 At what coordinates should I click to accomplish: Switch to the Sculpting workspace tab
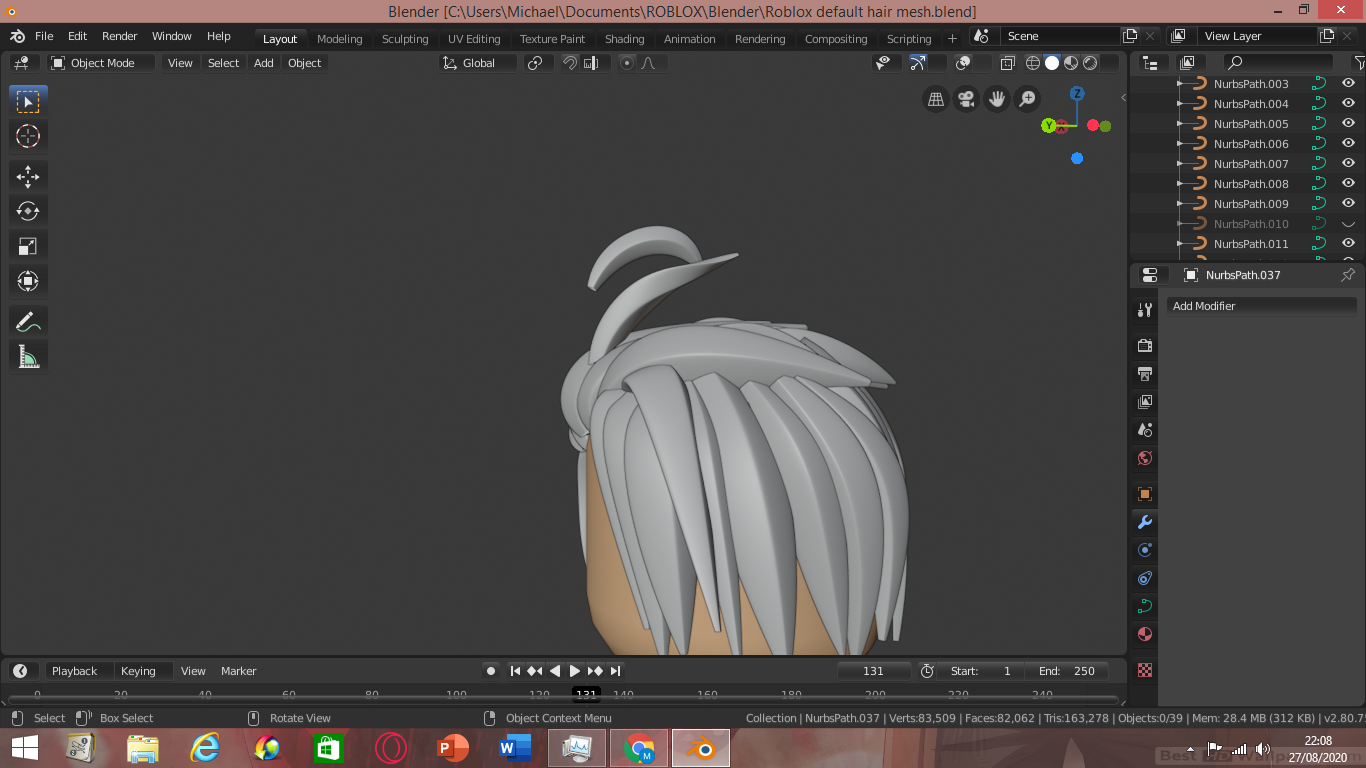coord(405,39)
